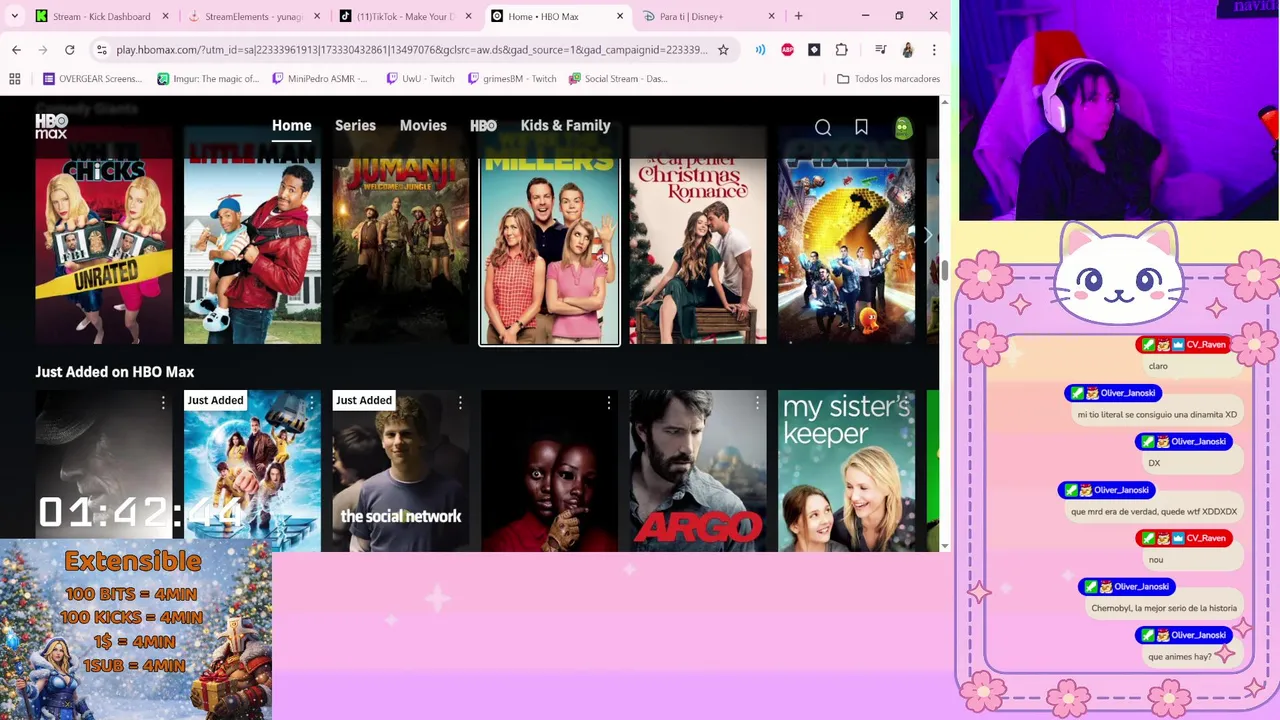
Task: Go back using browser back arrow
Action: click(x=16, y=49)
